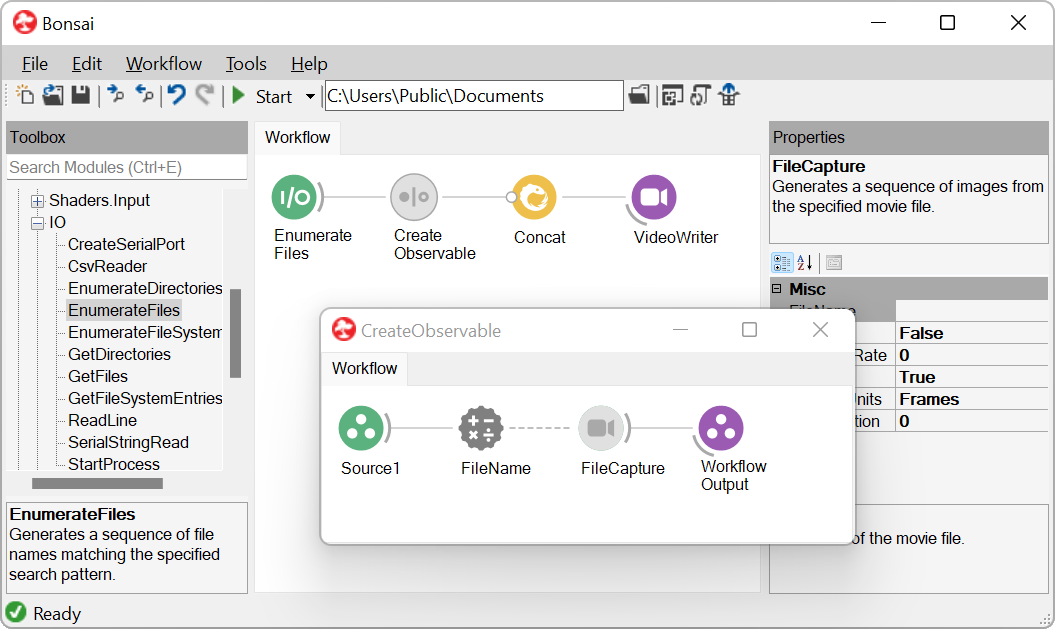The width and height of the screenshot is (1055, 629).
Task: Open the Start button dropdown arrow
Action: 310,96
